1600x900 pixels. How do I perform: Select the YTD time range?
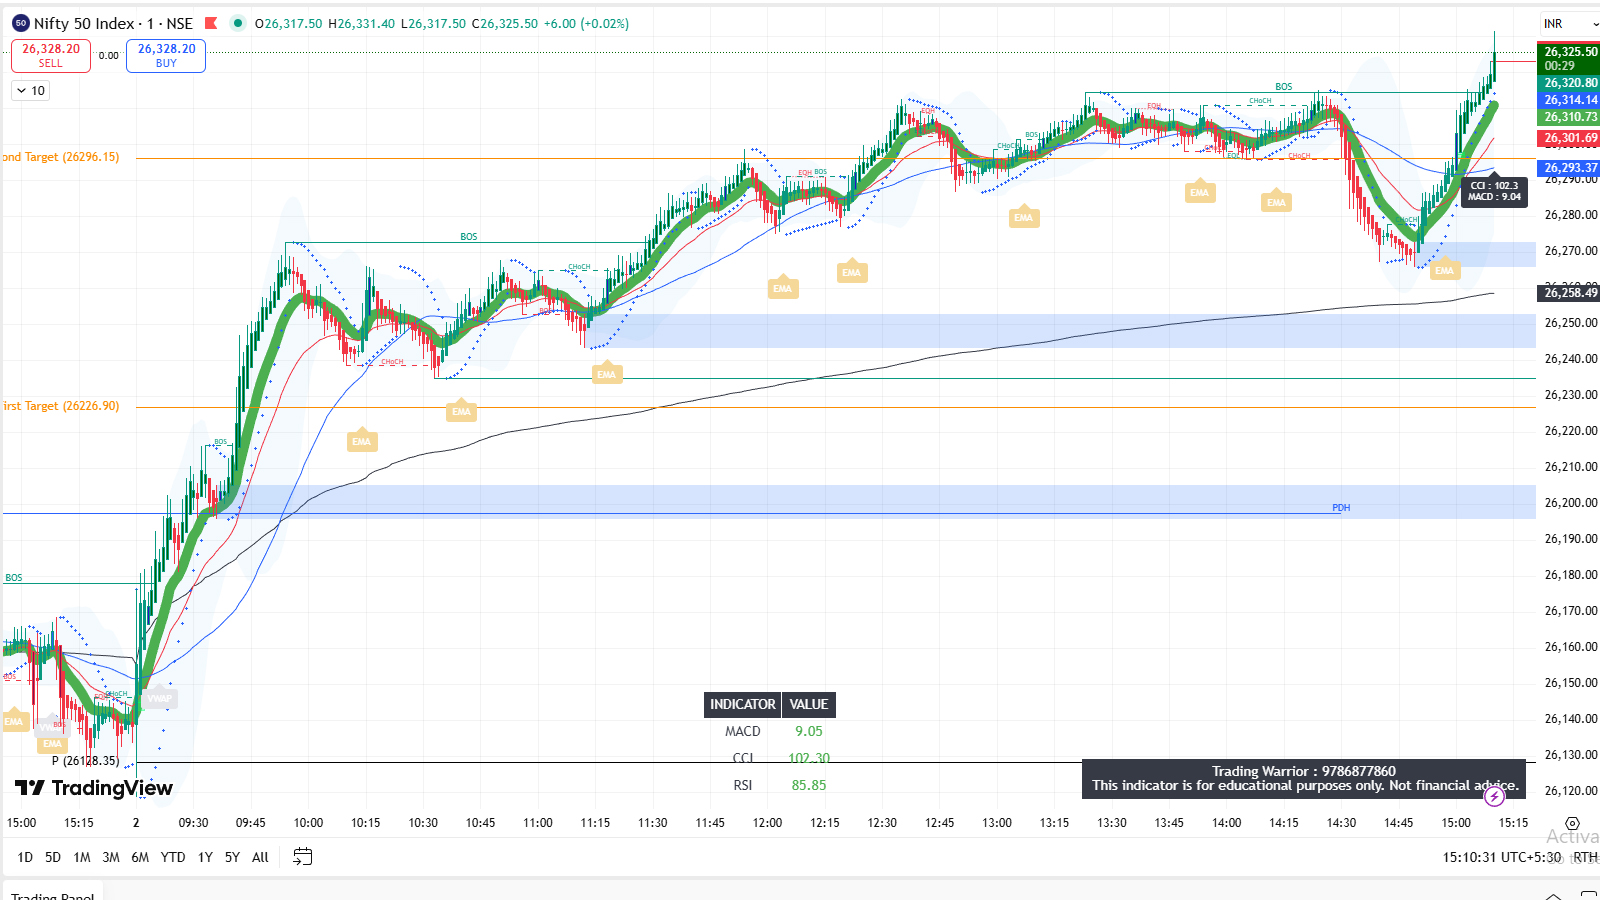coord(173,857)
